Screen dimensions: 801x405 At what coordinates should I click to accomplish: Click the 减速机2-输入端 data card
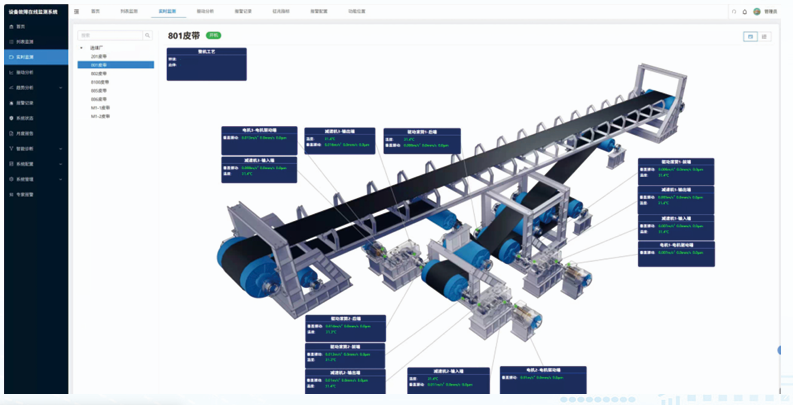[x=448, y=381]
